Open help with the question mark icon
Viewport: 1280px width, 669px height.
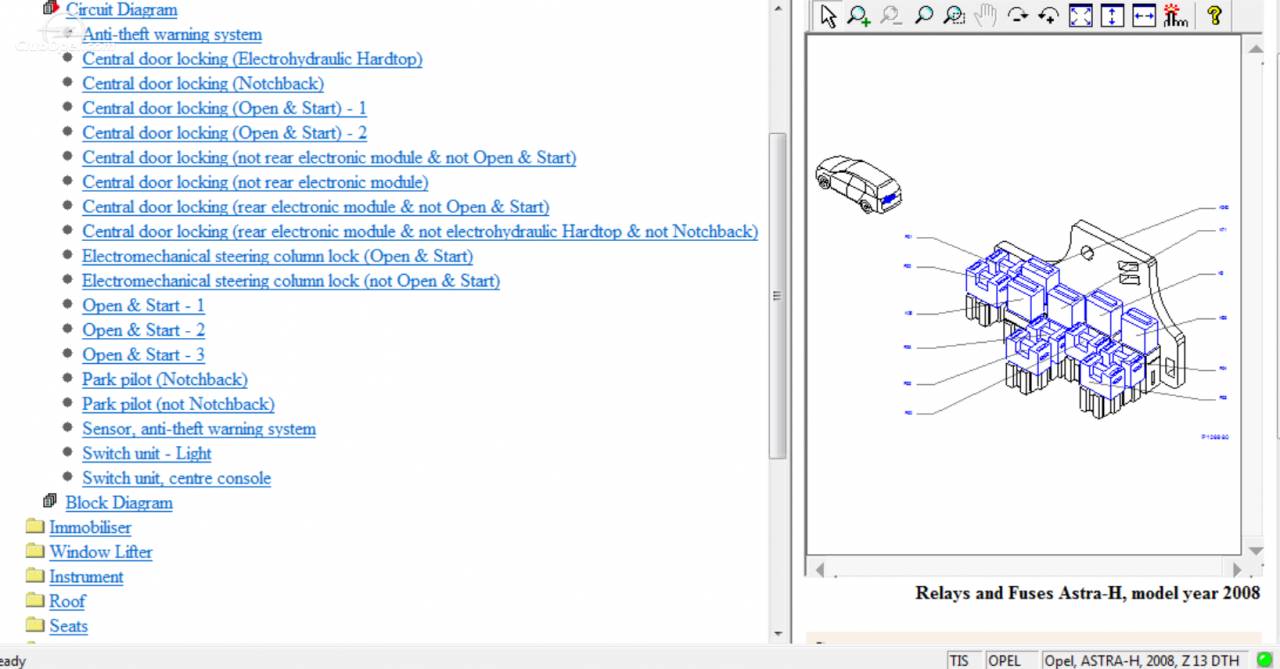pyautogui.click(x=1214, y=16)
